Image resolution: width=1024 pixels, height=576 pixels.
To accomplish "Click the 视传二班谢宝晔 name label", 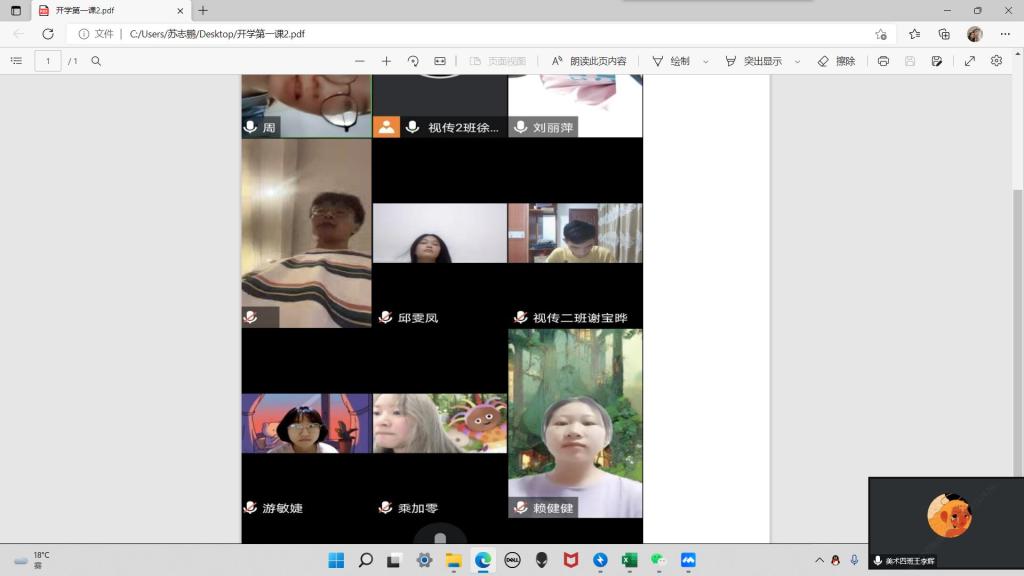I will [579, 317].
